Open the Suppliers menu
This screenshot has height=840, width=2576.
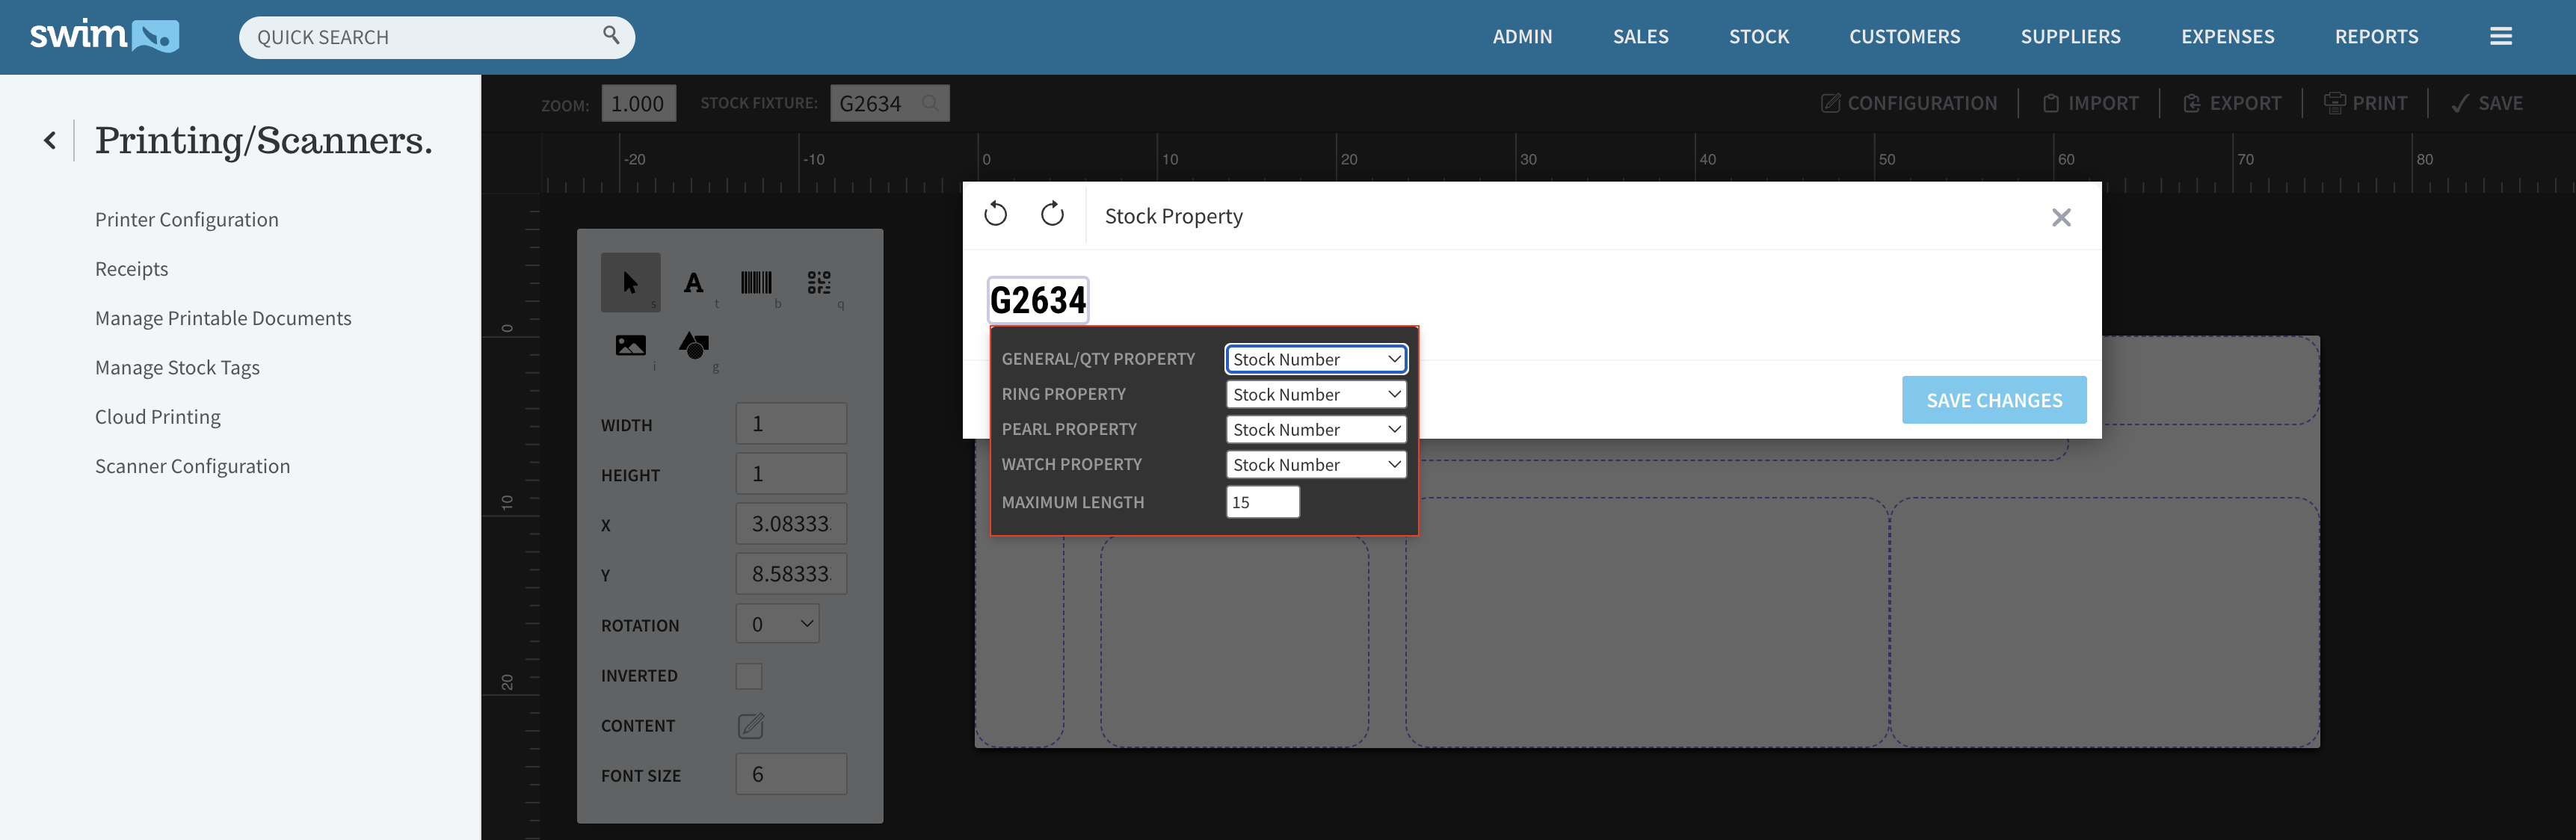tap(2070, 37)
